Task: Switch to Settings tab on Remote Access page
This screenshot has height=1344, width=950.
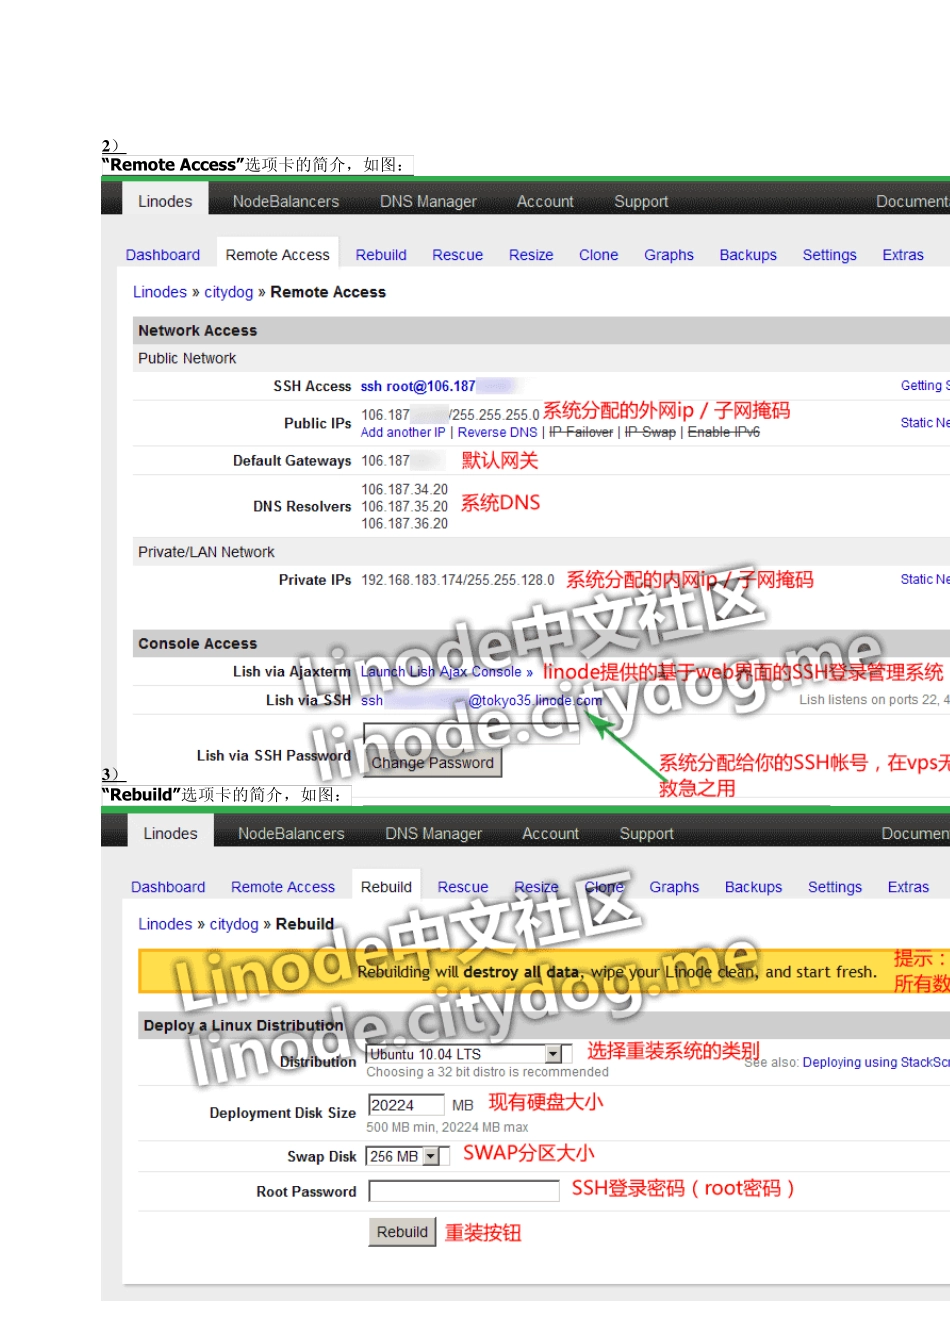Action: [829, 255]
